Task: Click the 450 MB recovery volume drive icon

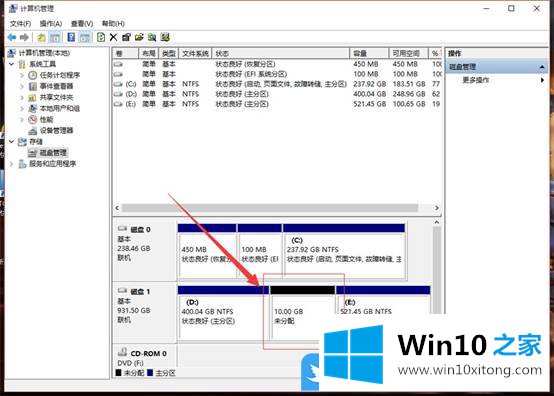Action: [118, 64]
